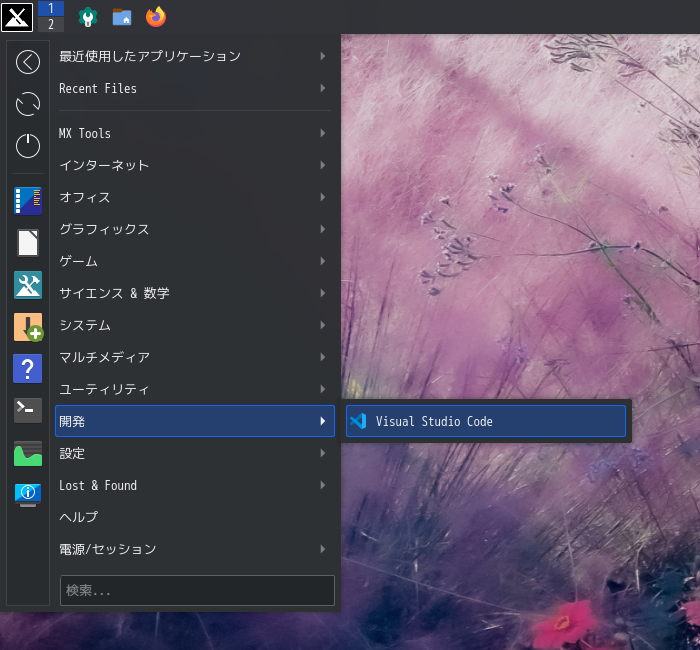Open the 電源/セッション submenu

(195, 549)
